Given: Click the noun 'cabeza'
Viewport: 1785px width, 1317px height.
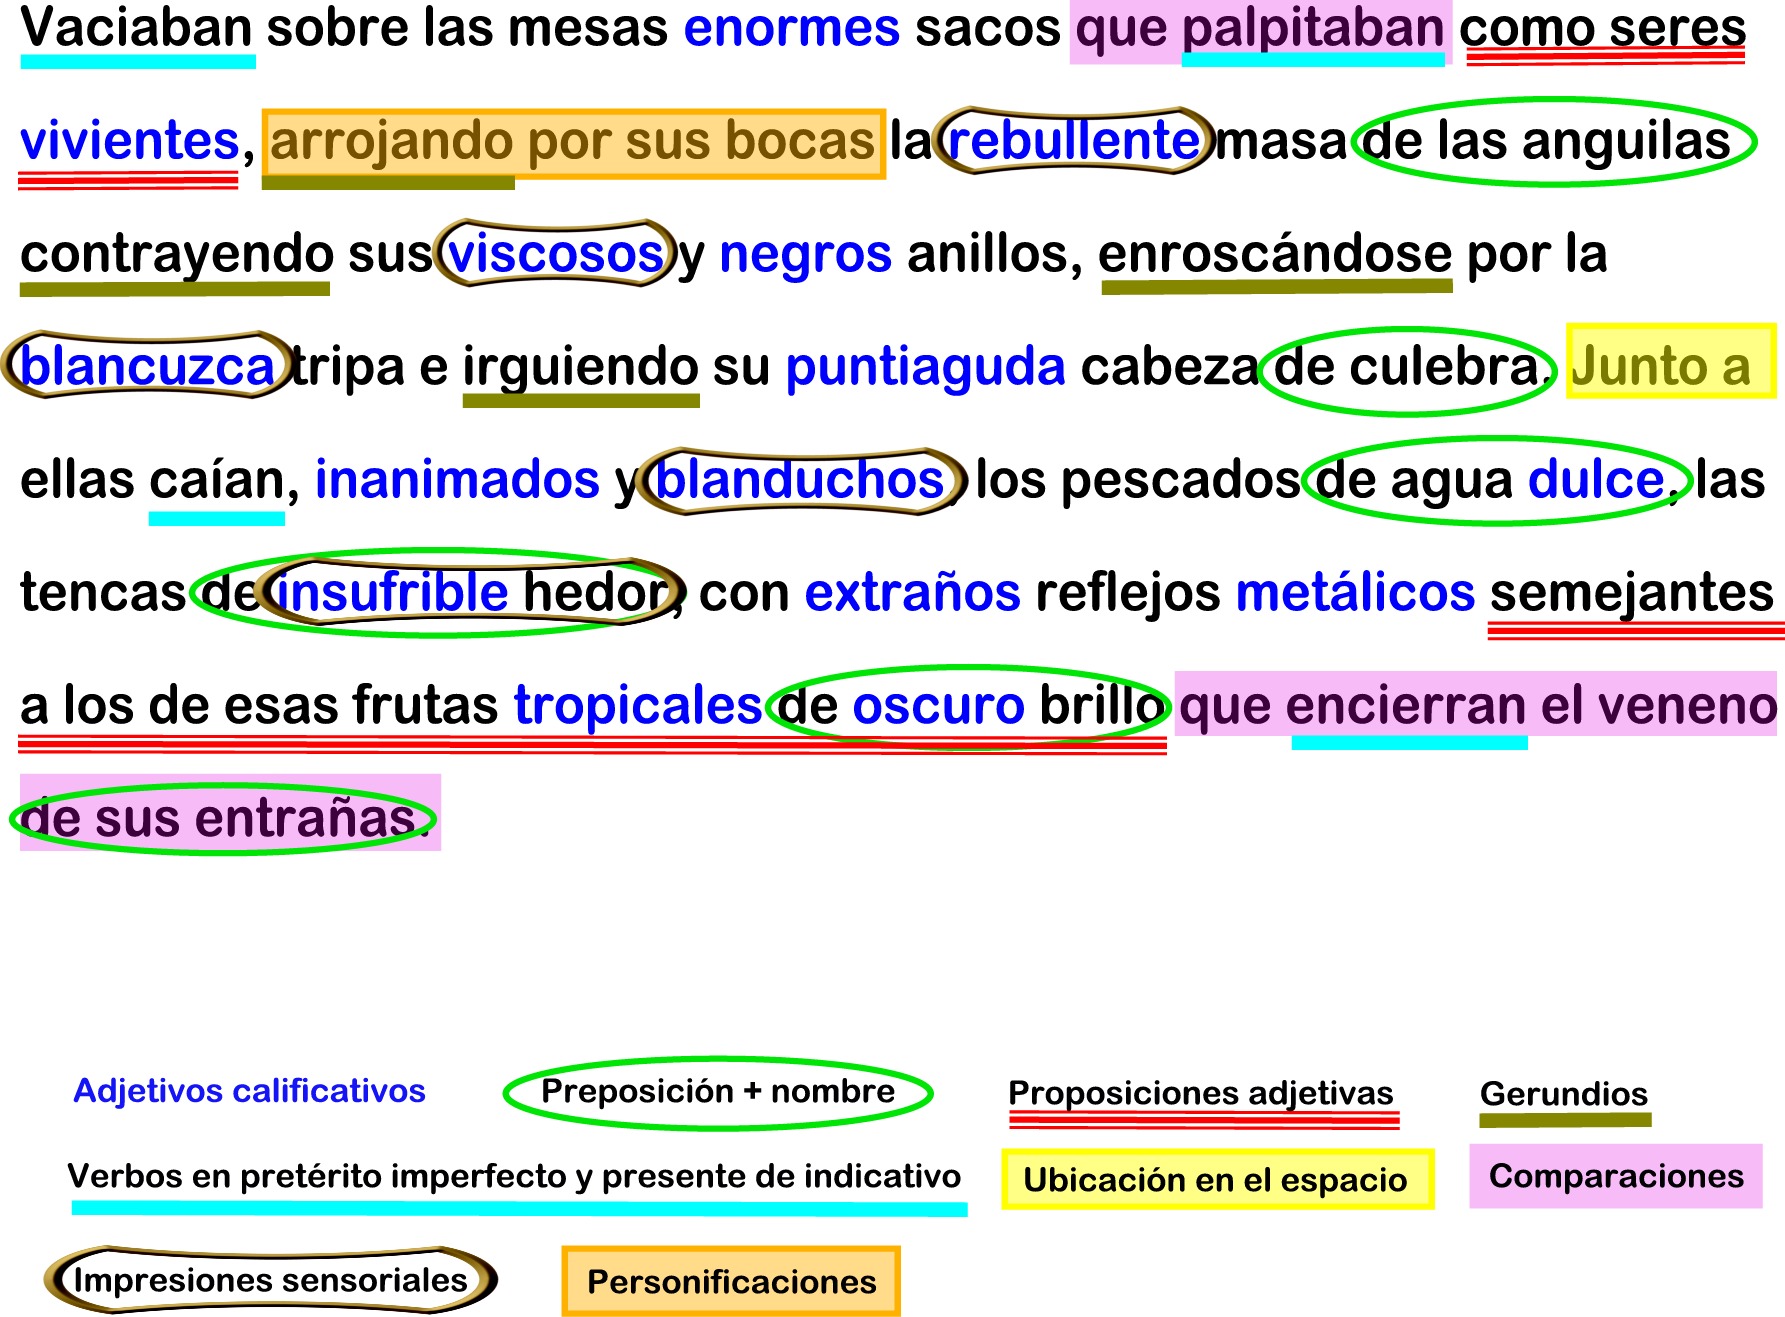Looking at the screenshot, I should coord(1169,367).
